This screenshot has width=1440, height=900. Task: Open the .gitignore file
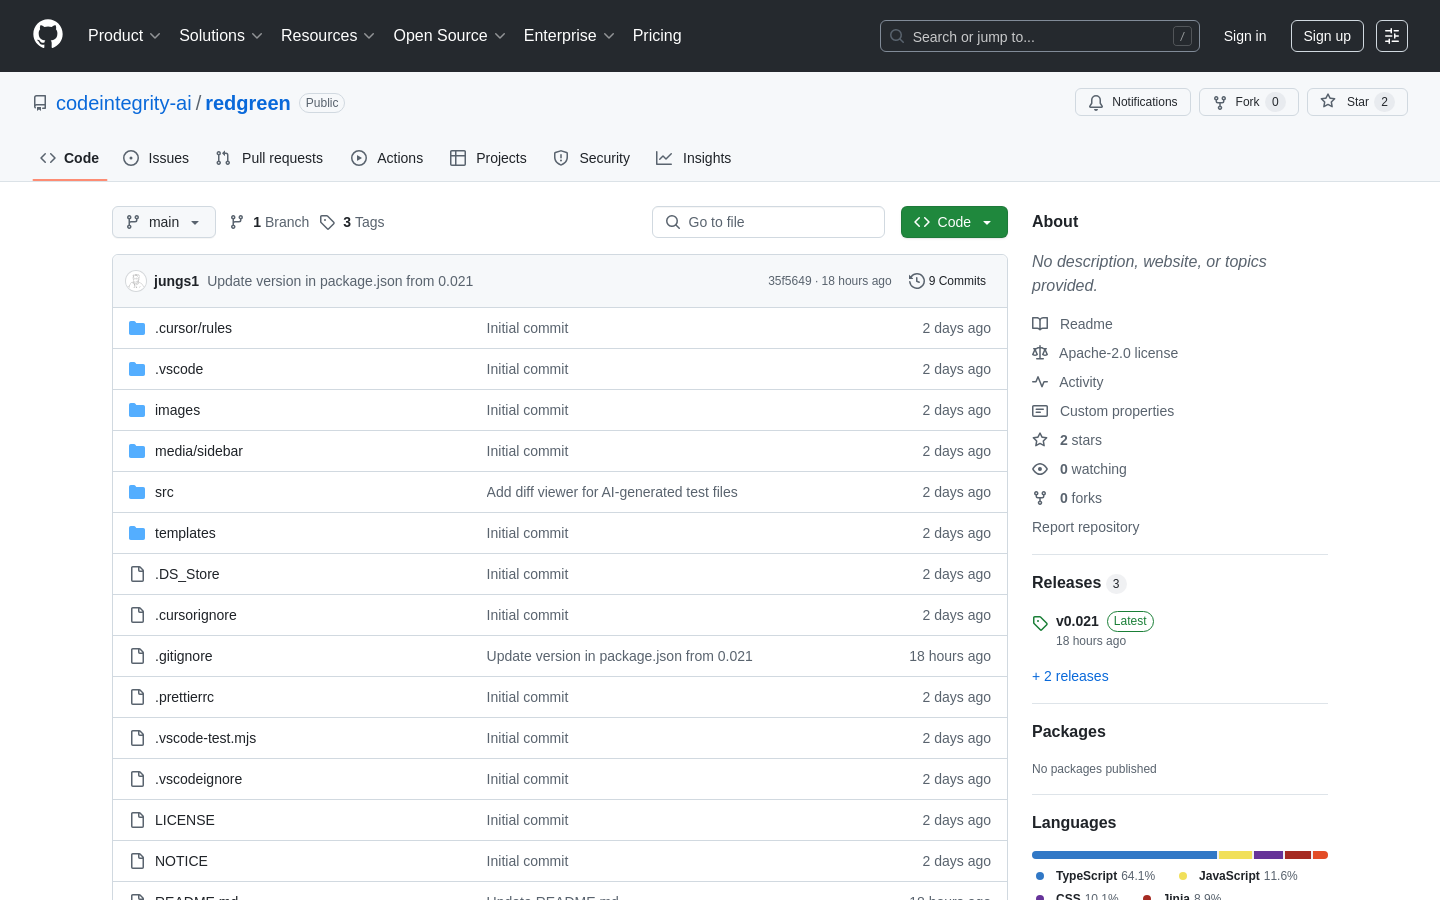(184, 656)
